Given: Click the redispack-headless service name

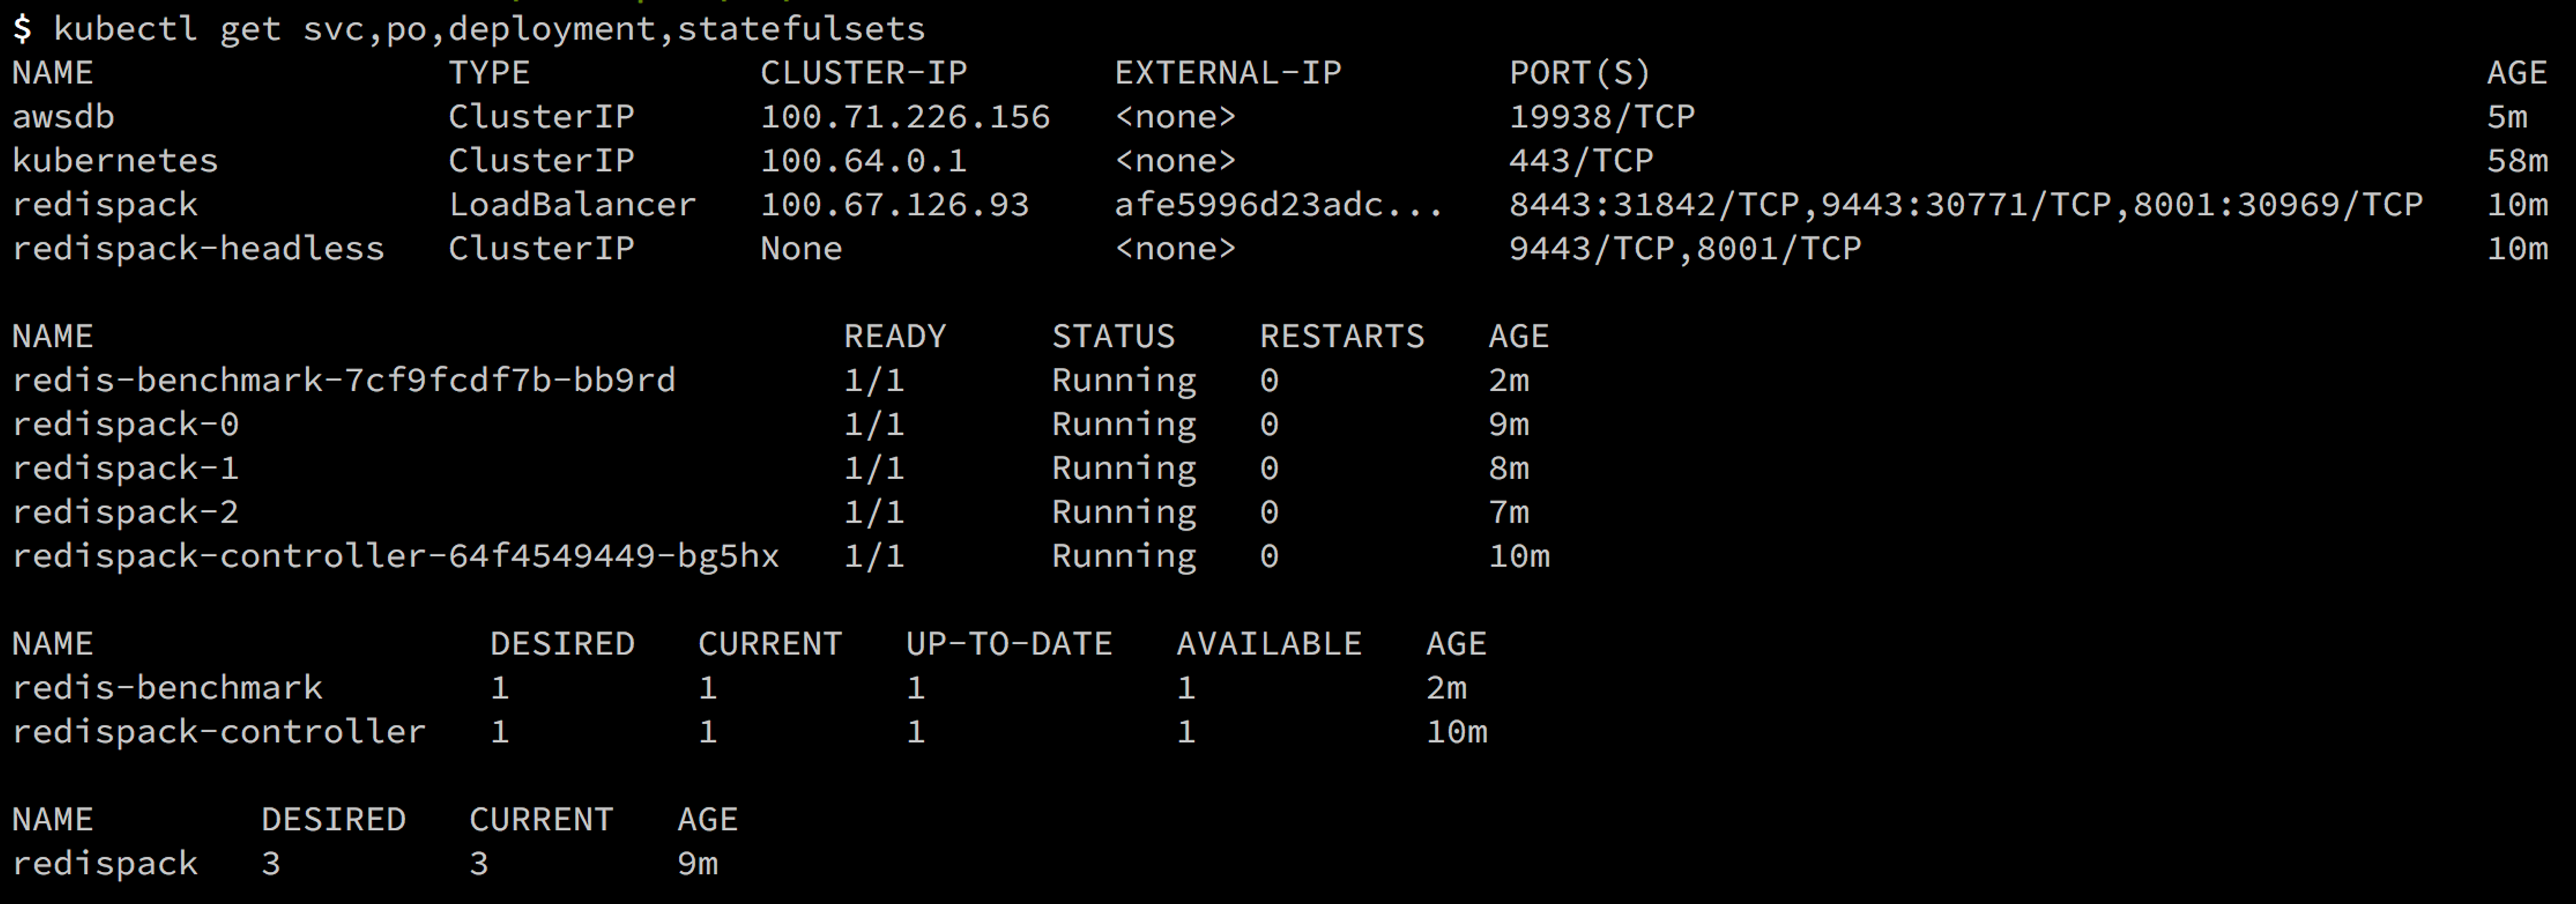Looking at the screenshot, I should pos(198,249).
